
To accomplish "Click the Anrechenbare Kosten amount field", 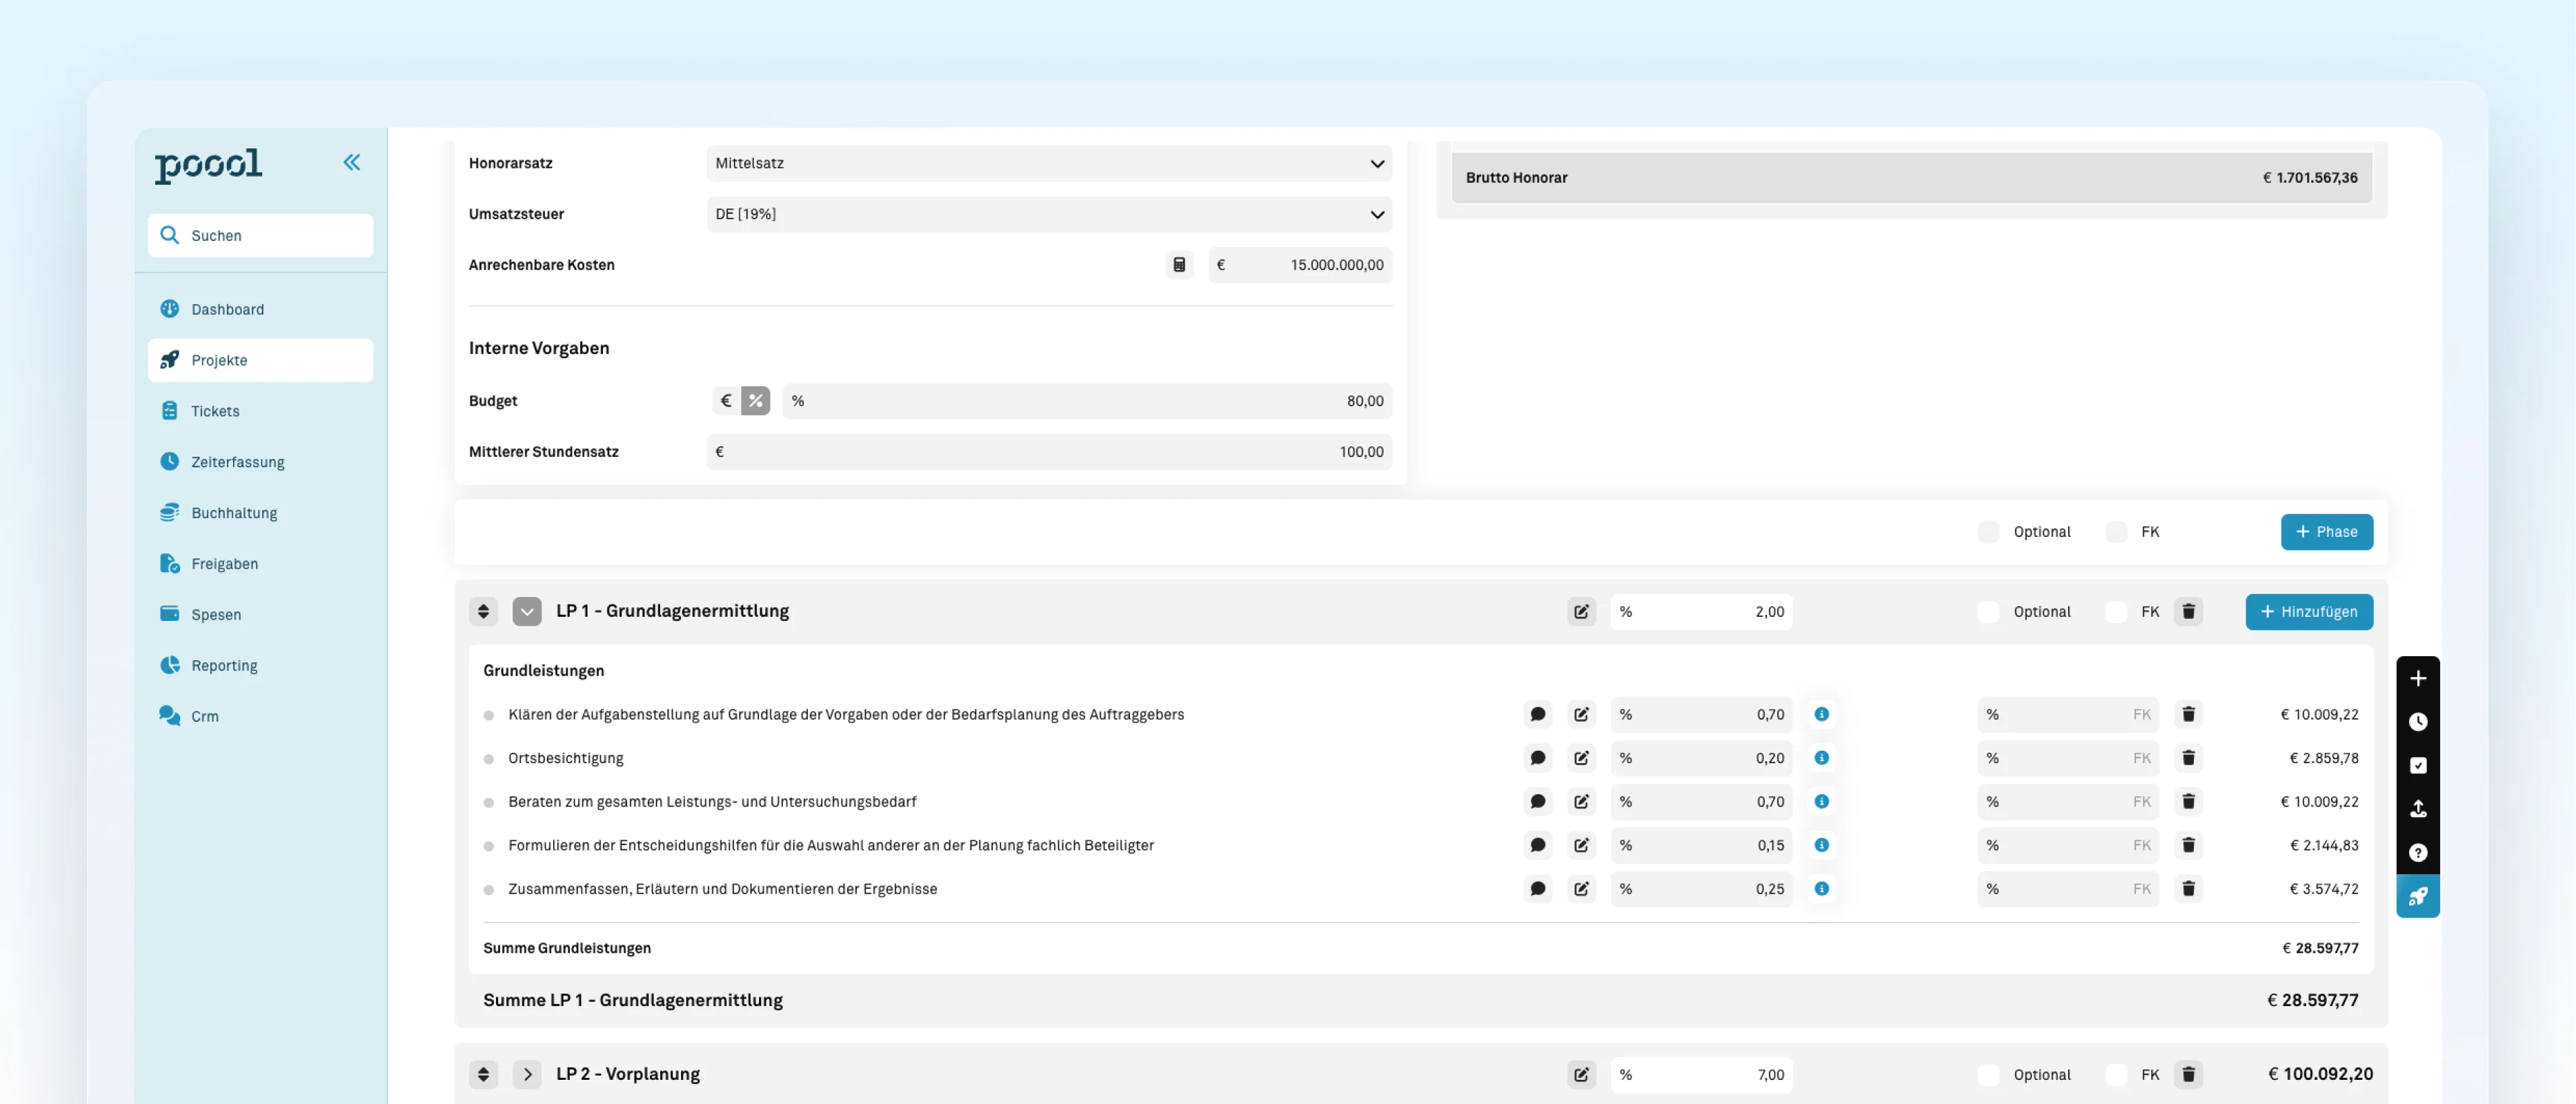I will coord(1300,265).
